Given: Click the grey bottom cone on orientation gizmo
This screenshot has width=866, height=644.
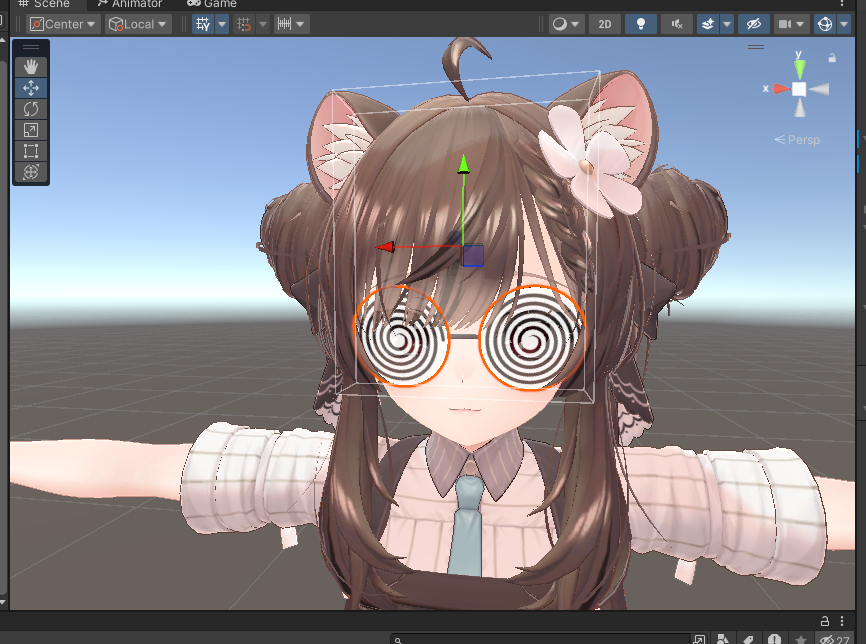Looking at the screenshot, I should tap(799, 108).
